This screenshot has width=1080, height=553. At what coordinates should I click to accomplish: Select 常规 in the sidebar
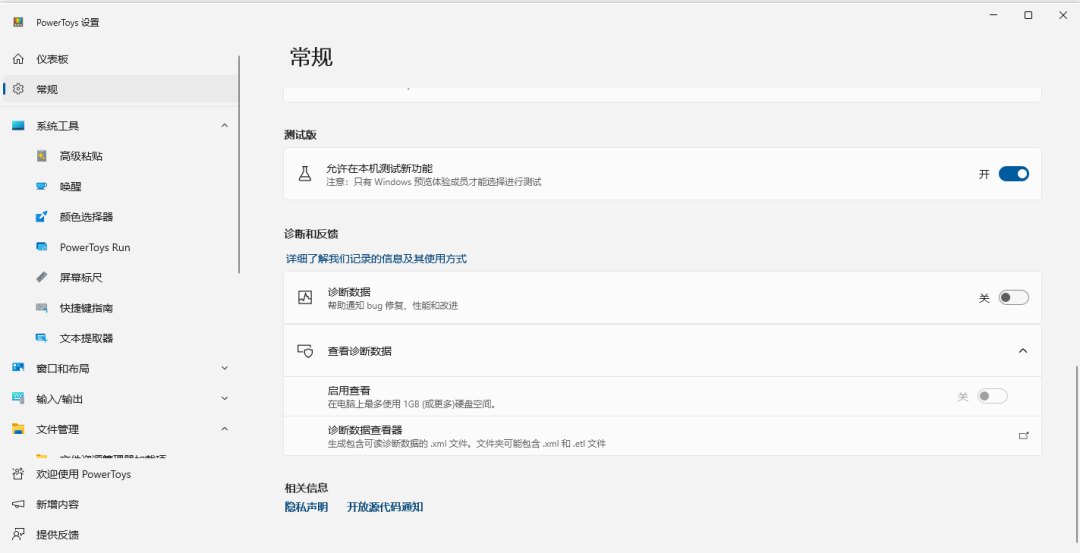point(121,90)
